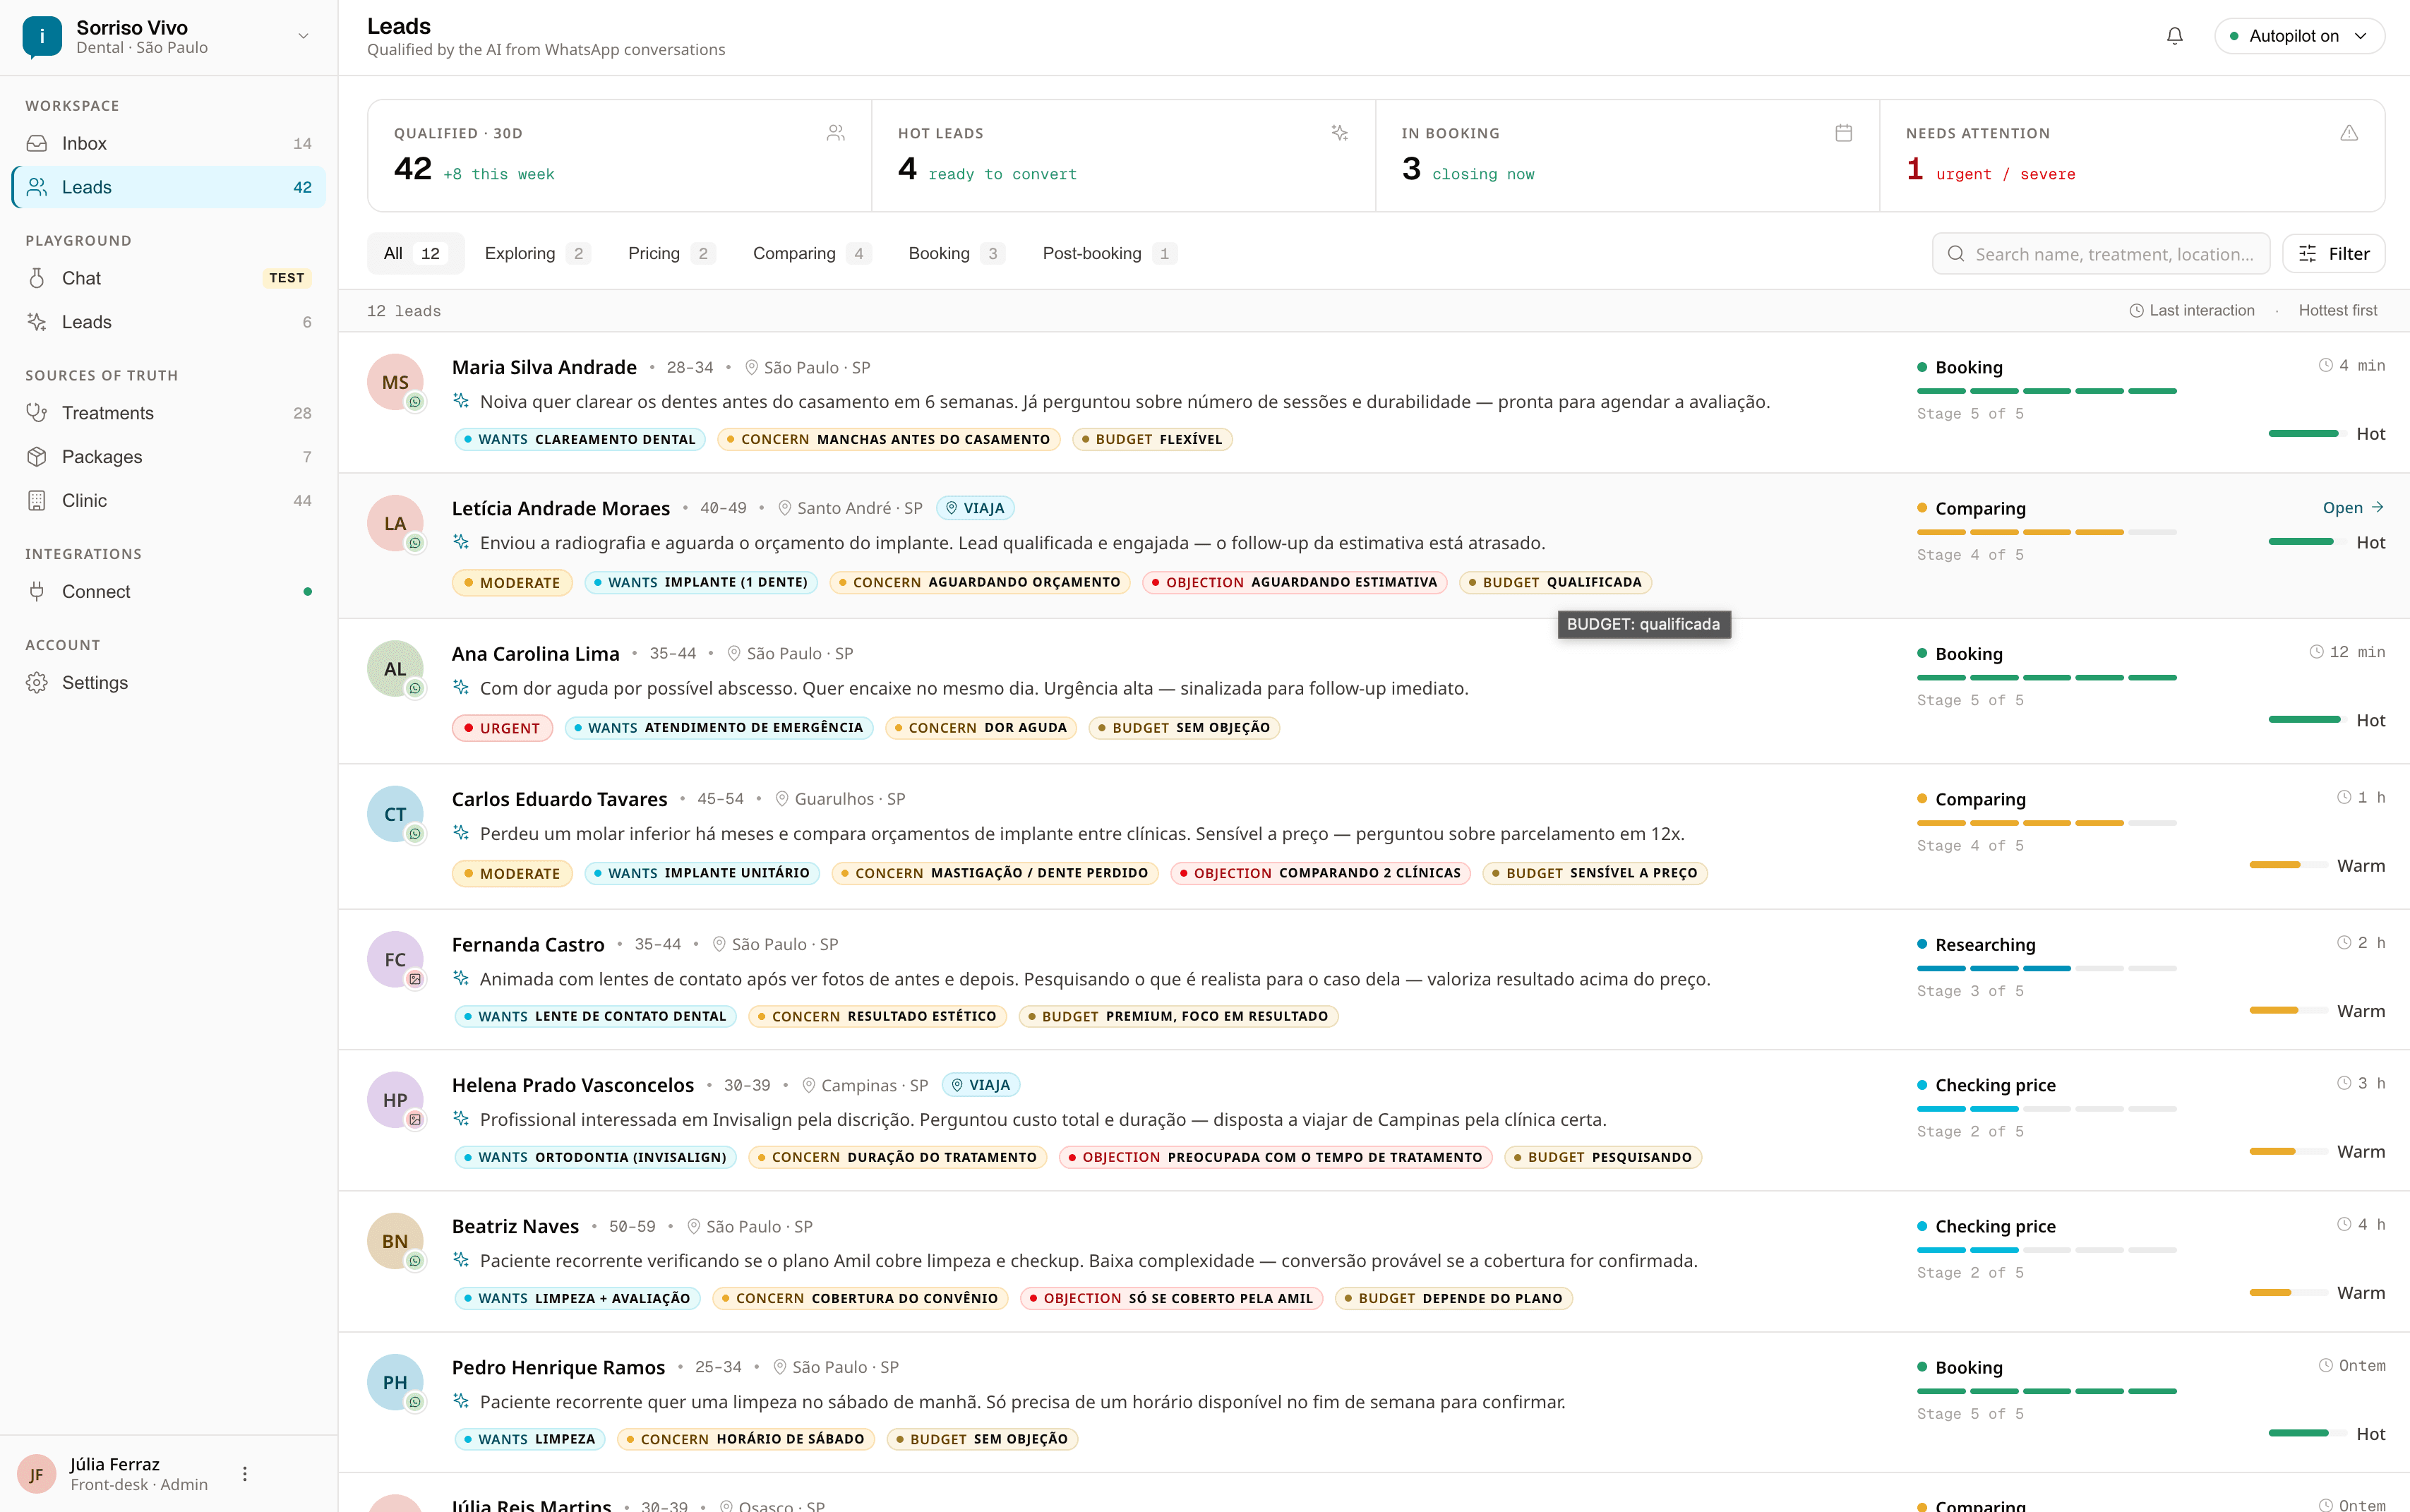This screenshot has width=2410, height=1512.
Task: Click the Objection Comparando 2 Clínicas tag
Action: tap(1320, 873)
